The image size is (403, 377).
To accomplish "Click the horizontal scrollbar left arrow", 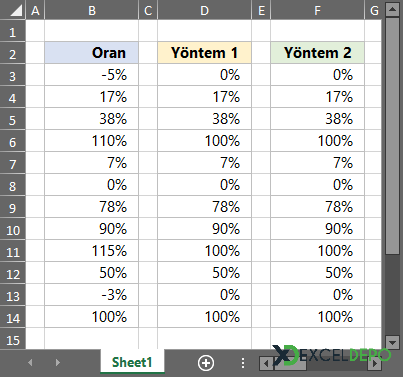I will coord(266,363).
